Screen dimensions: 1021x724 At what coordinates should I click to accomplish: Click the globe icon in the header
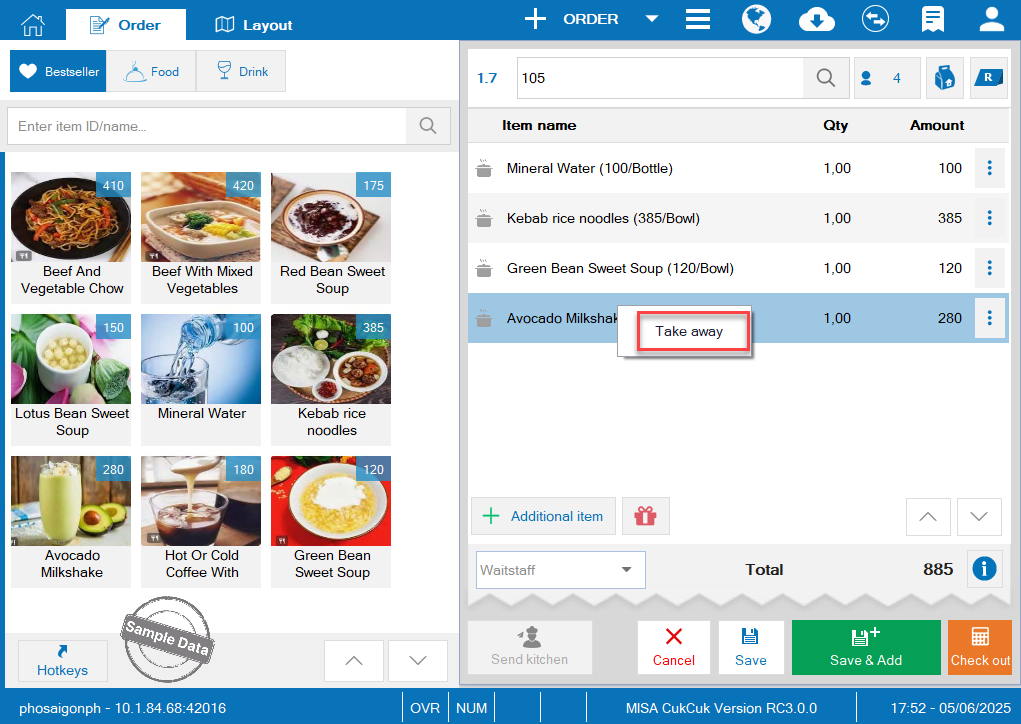(x=756, y=19)
